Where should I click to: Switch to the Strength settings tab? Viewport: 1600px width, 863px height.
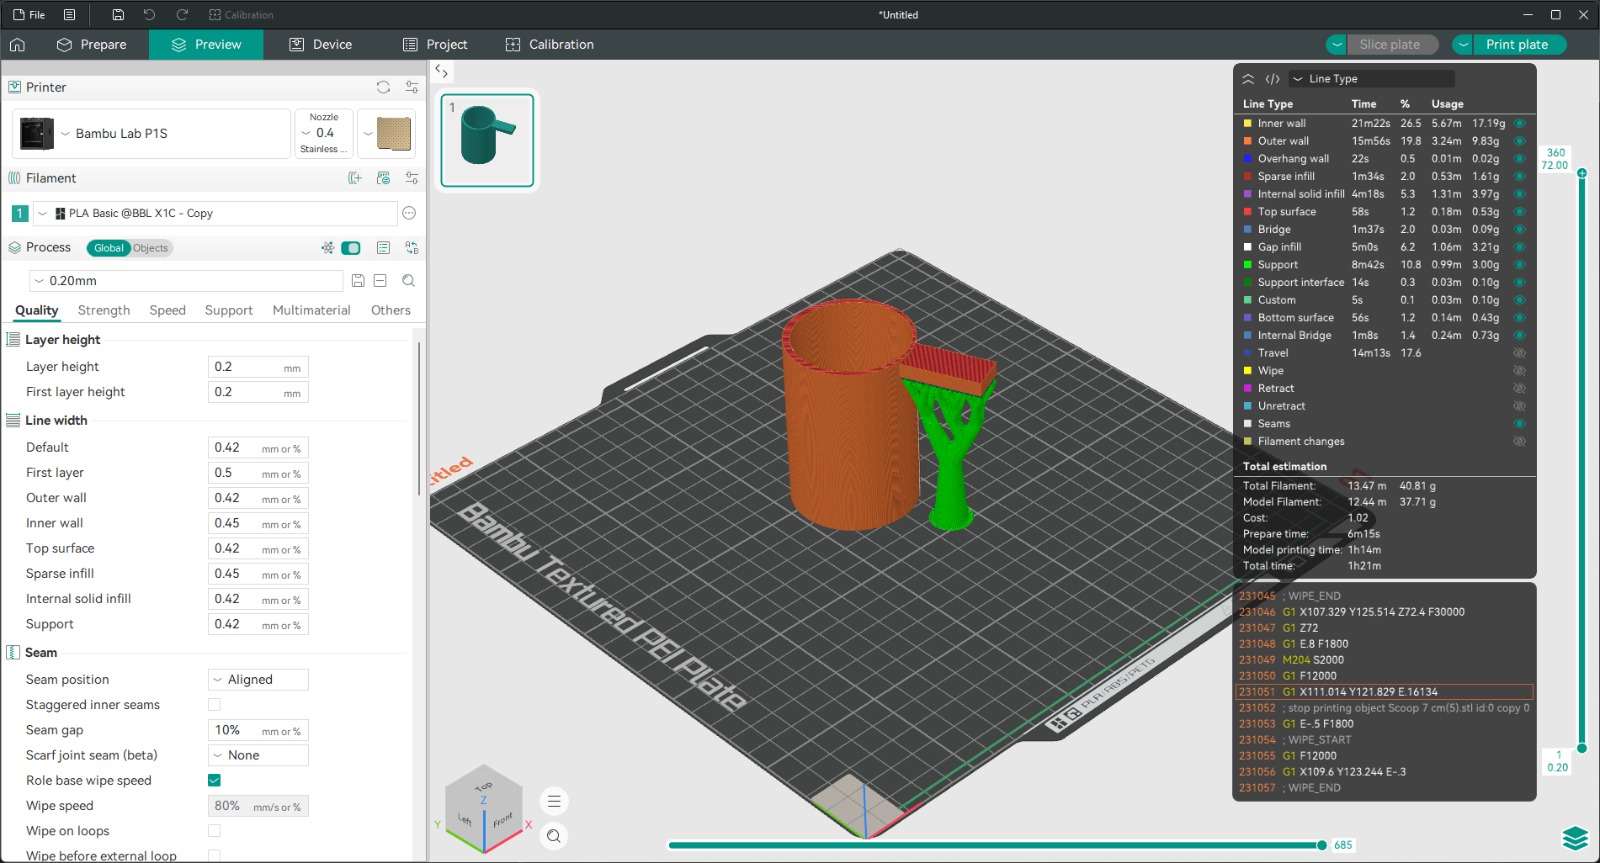pyautogui.click(x=104, y=310)
